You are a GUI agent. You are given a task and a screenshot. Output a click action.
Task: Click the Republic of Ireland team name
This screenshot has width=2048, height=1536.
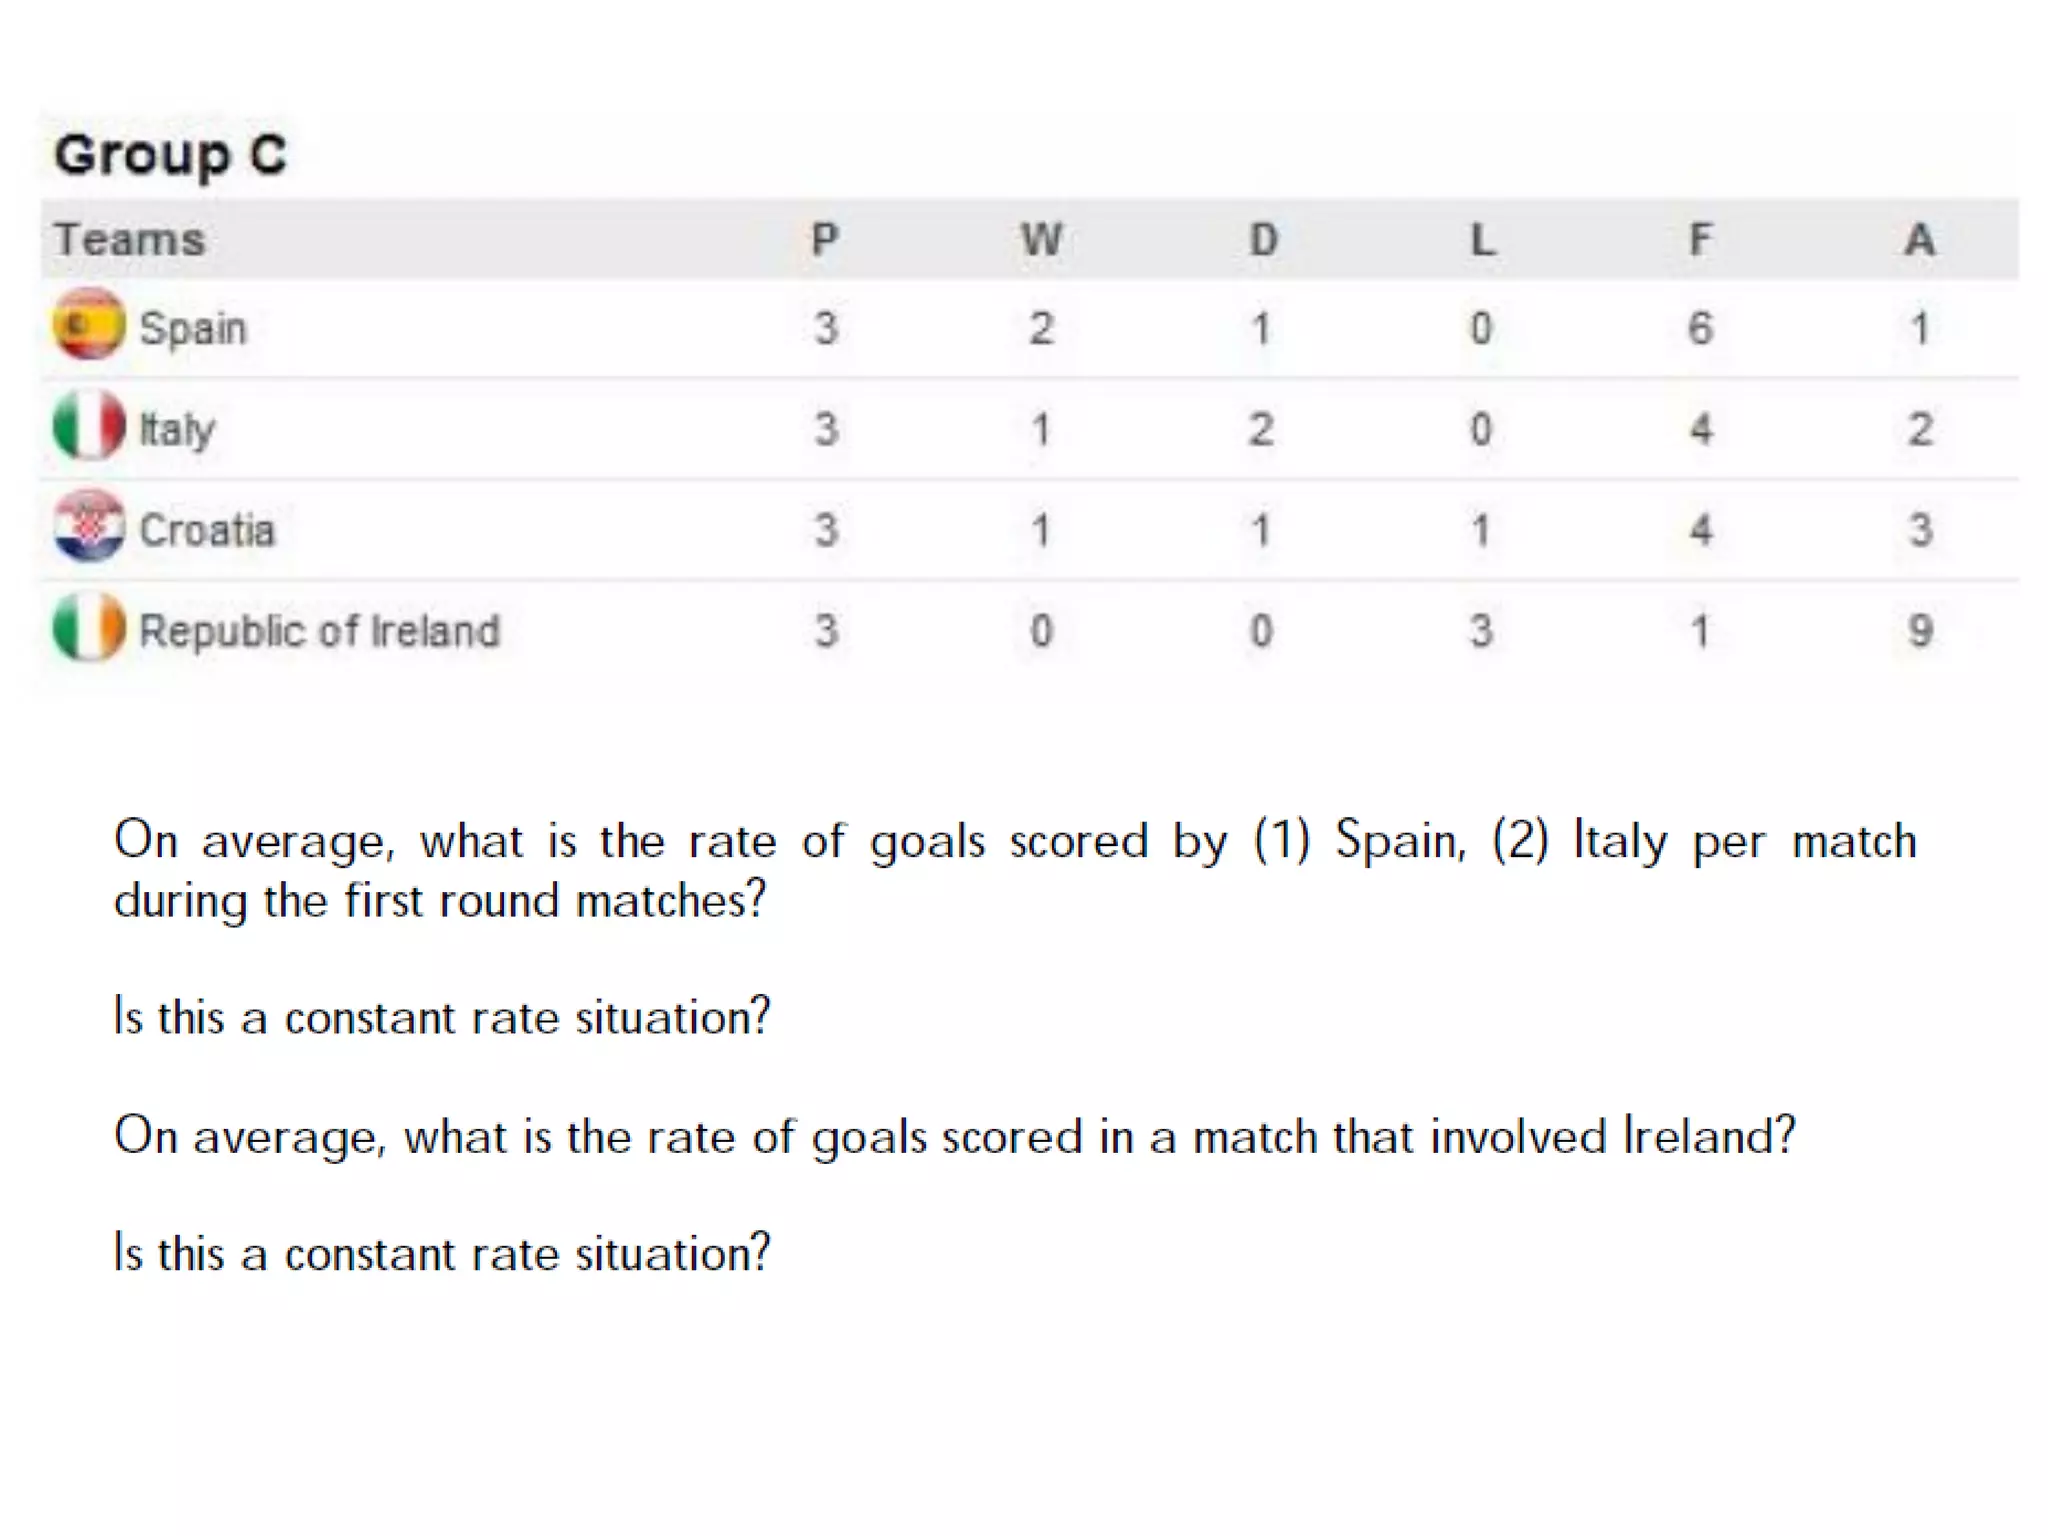319,631
